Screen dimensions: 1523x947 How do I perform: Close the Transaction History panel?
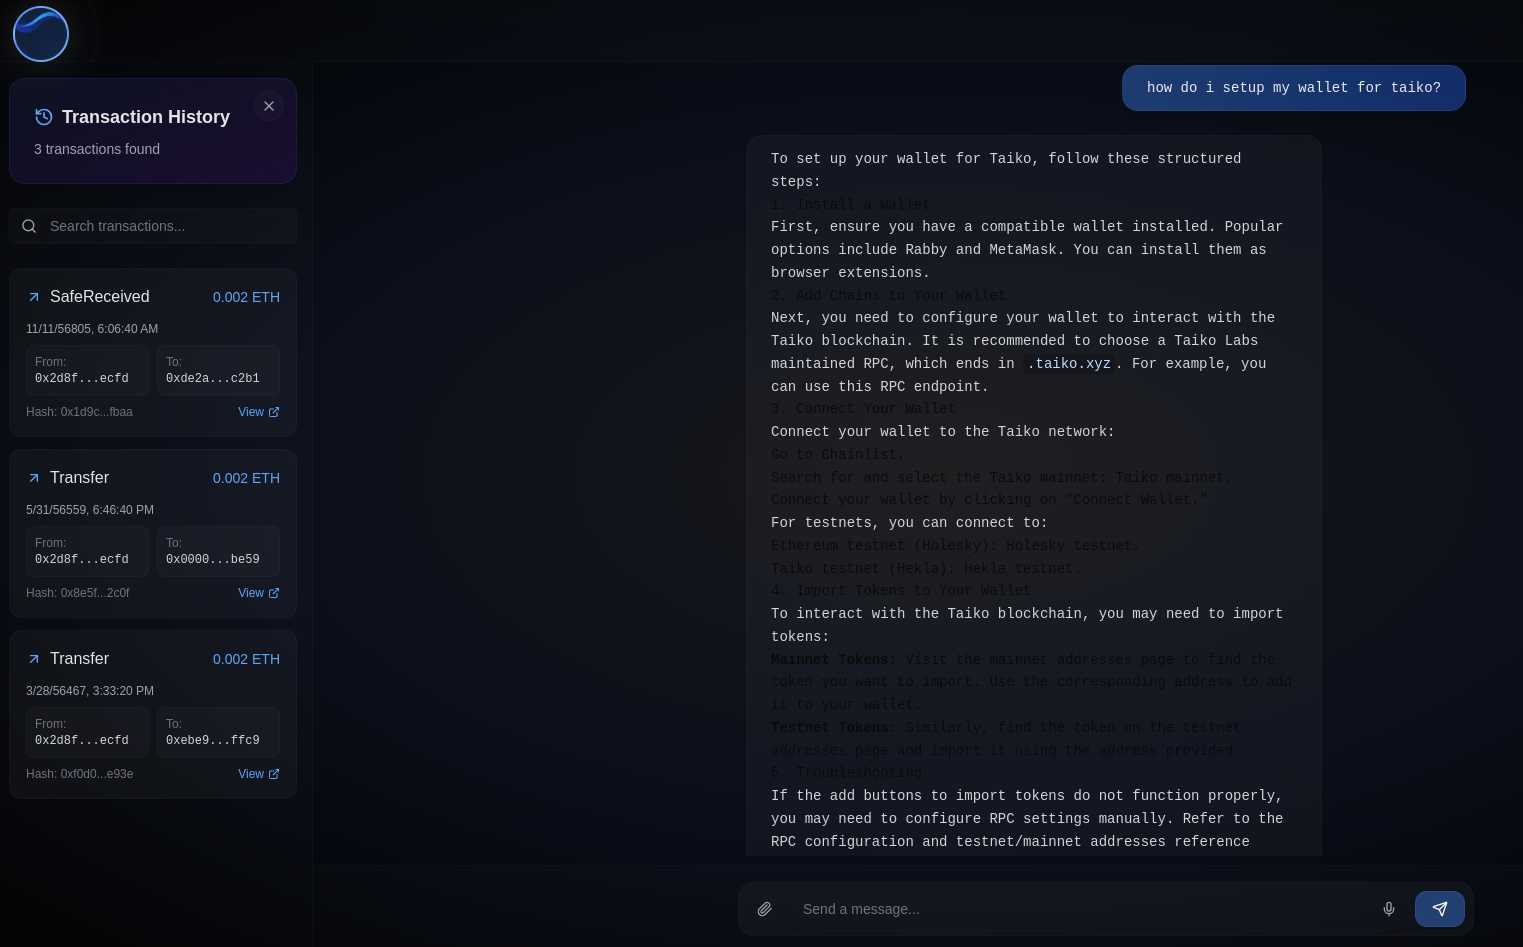point(269,106)
